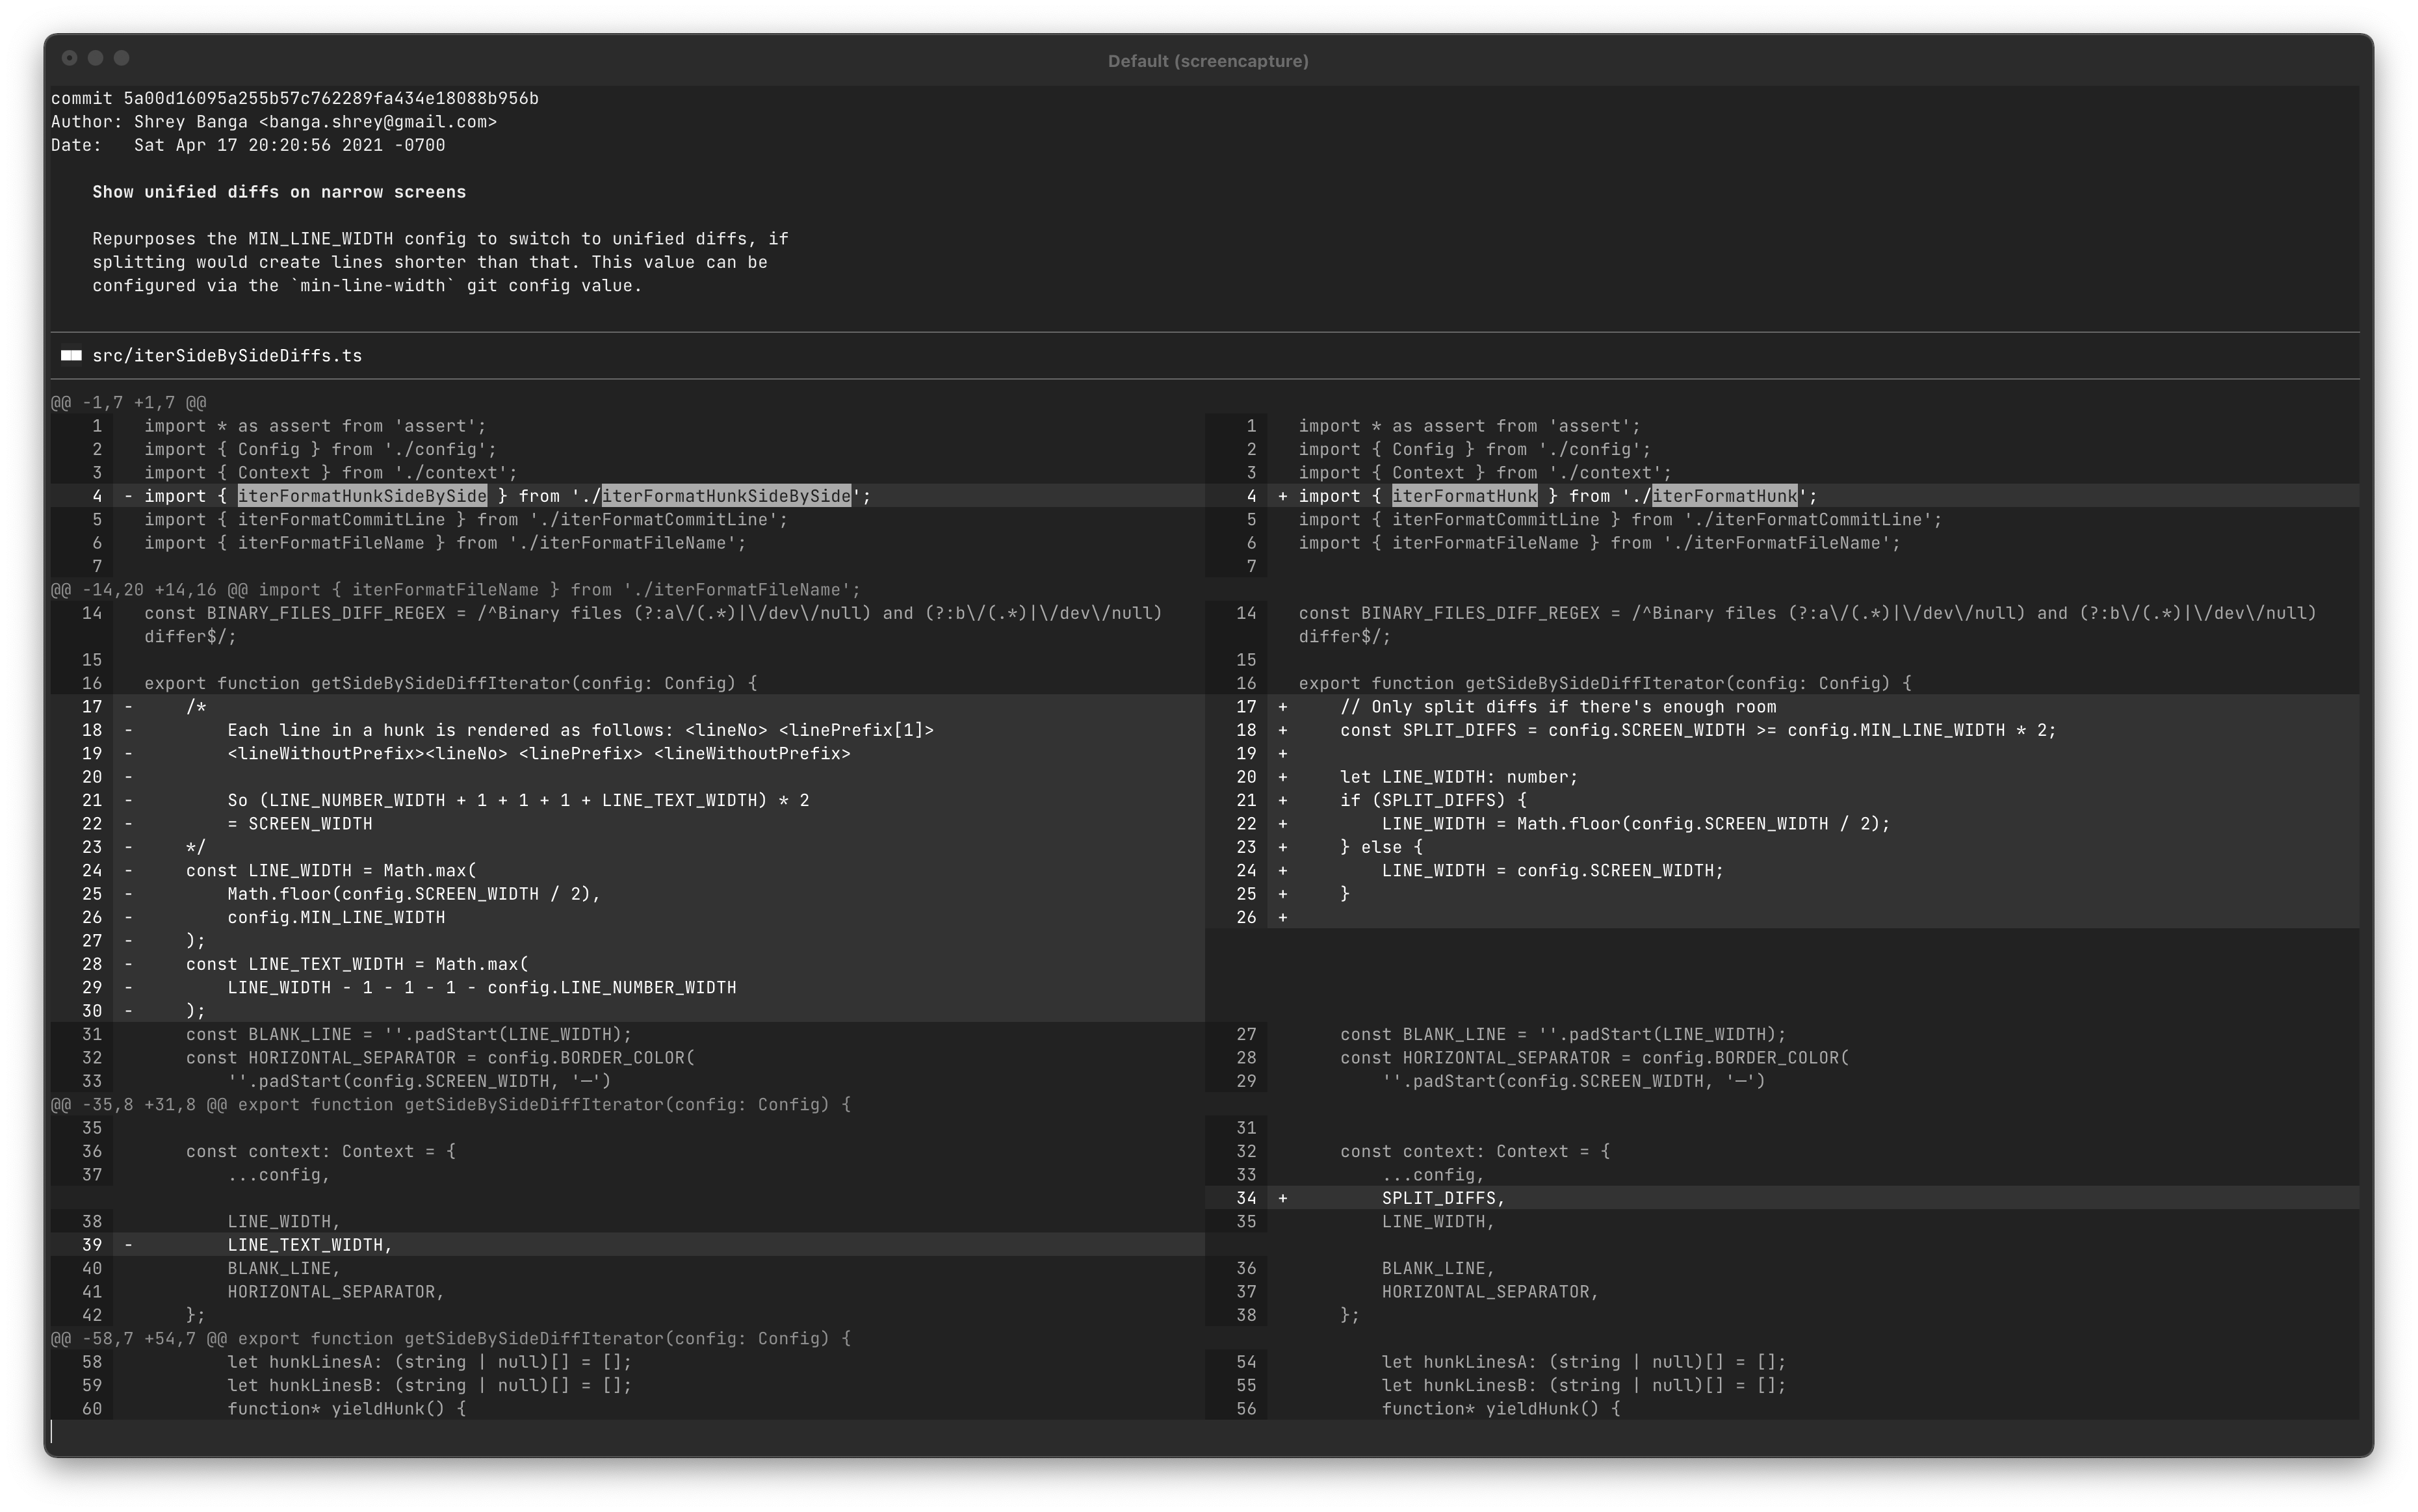Click the red close window button
Screen dimensions: 2418x1512
69,58
